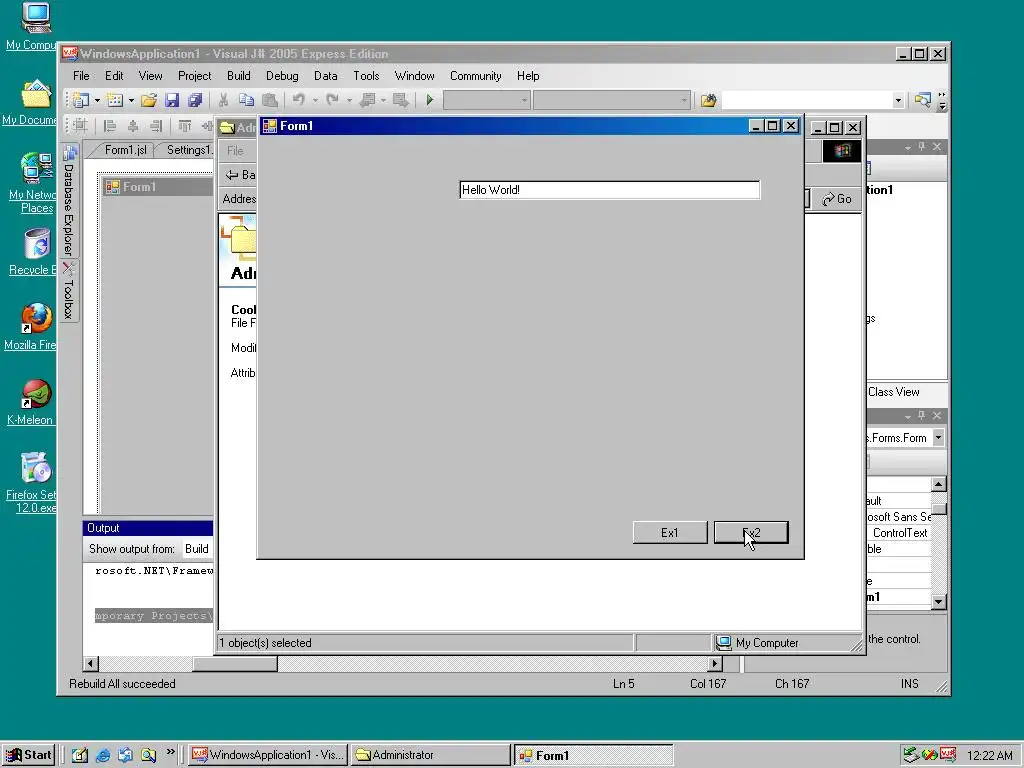This screenshot has width=1024, height=768.
Task: Click the Solution Explorer toolbar icon
Action: click(923, 100)
